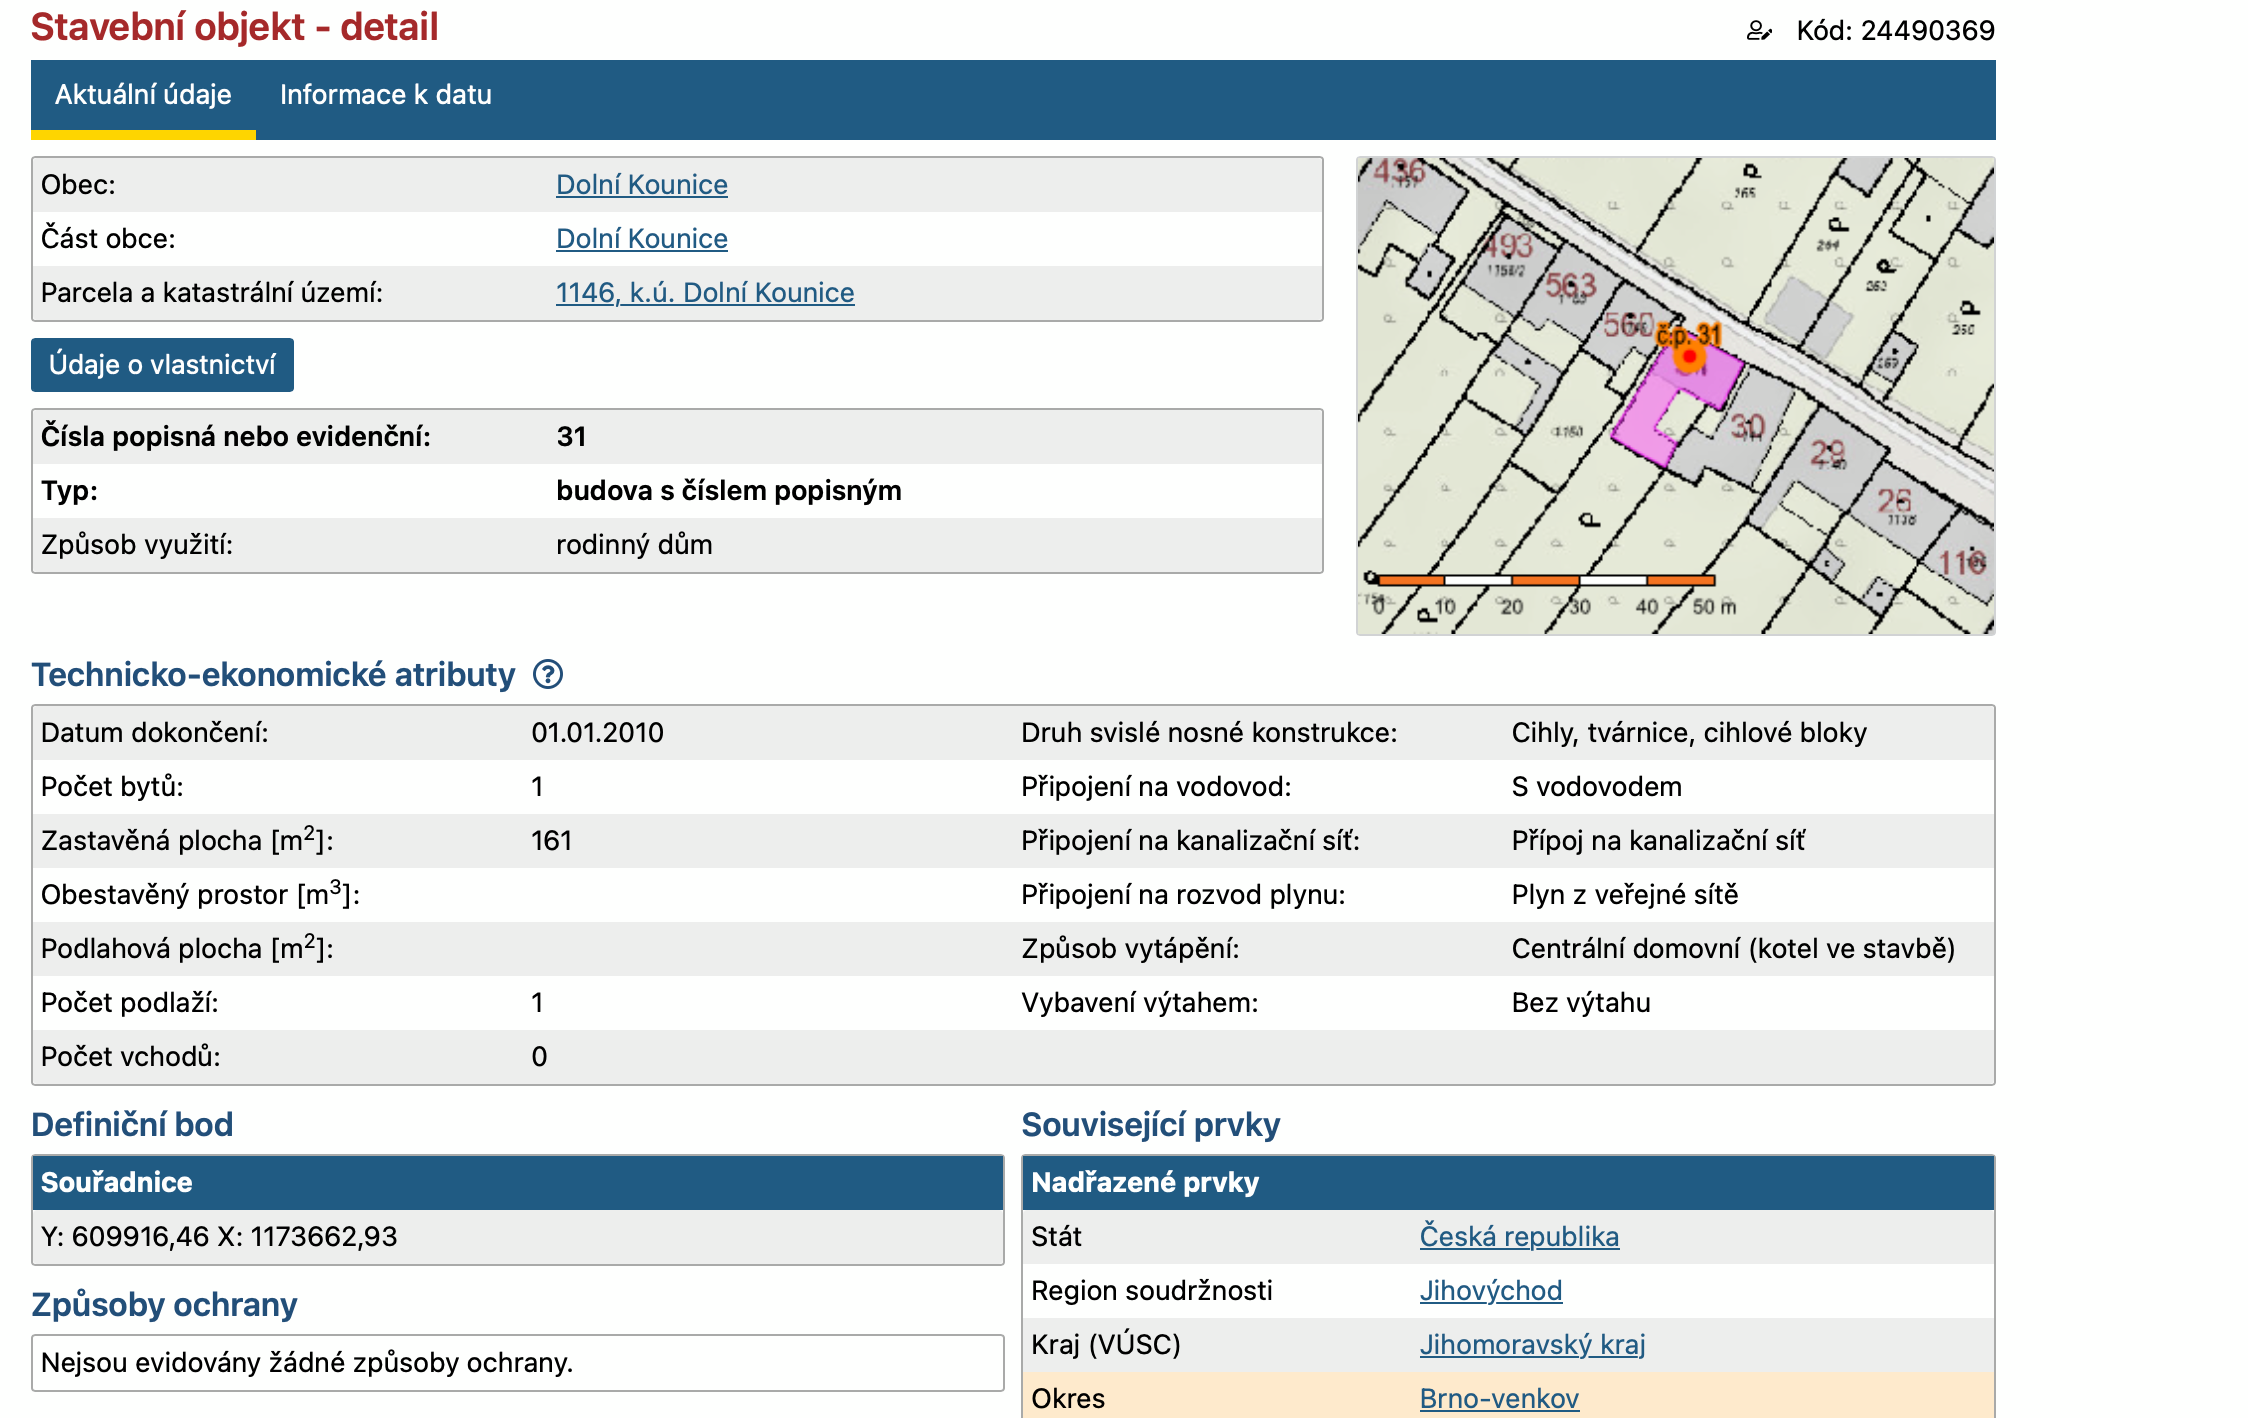This screenshot has width=2248, height=1418.
Task: Open the Brno-venkov district link
Action: coord(1498,1398)
